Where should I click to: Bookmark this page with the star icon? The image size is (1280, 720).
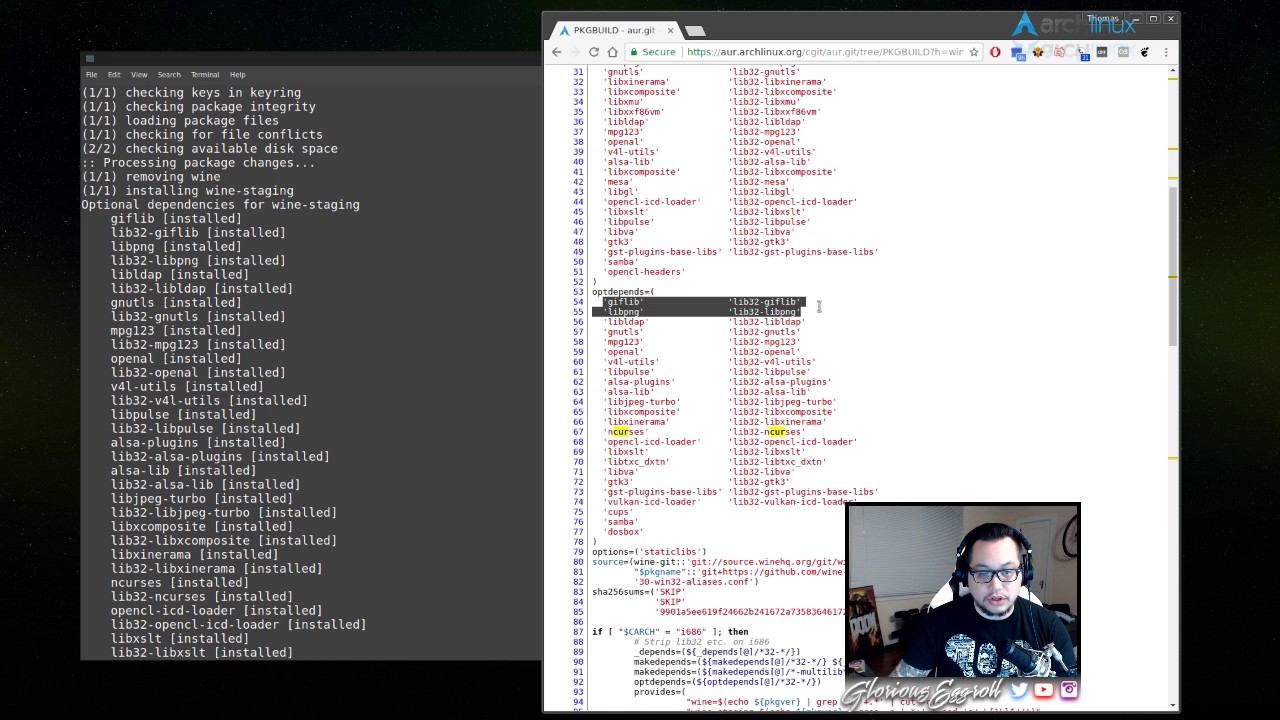point(973,52)
